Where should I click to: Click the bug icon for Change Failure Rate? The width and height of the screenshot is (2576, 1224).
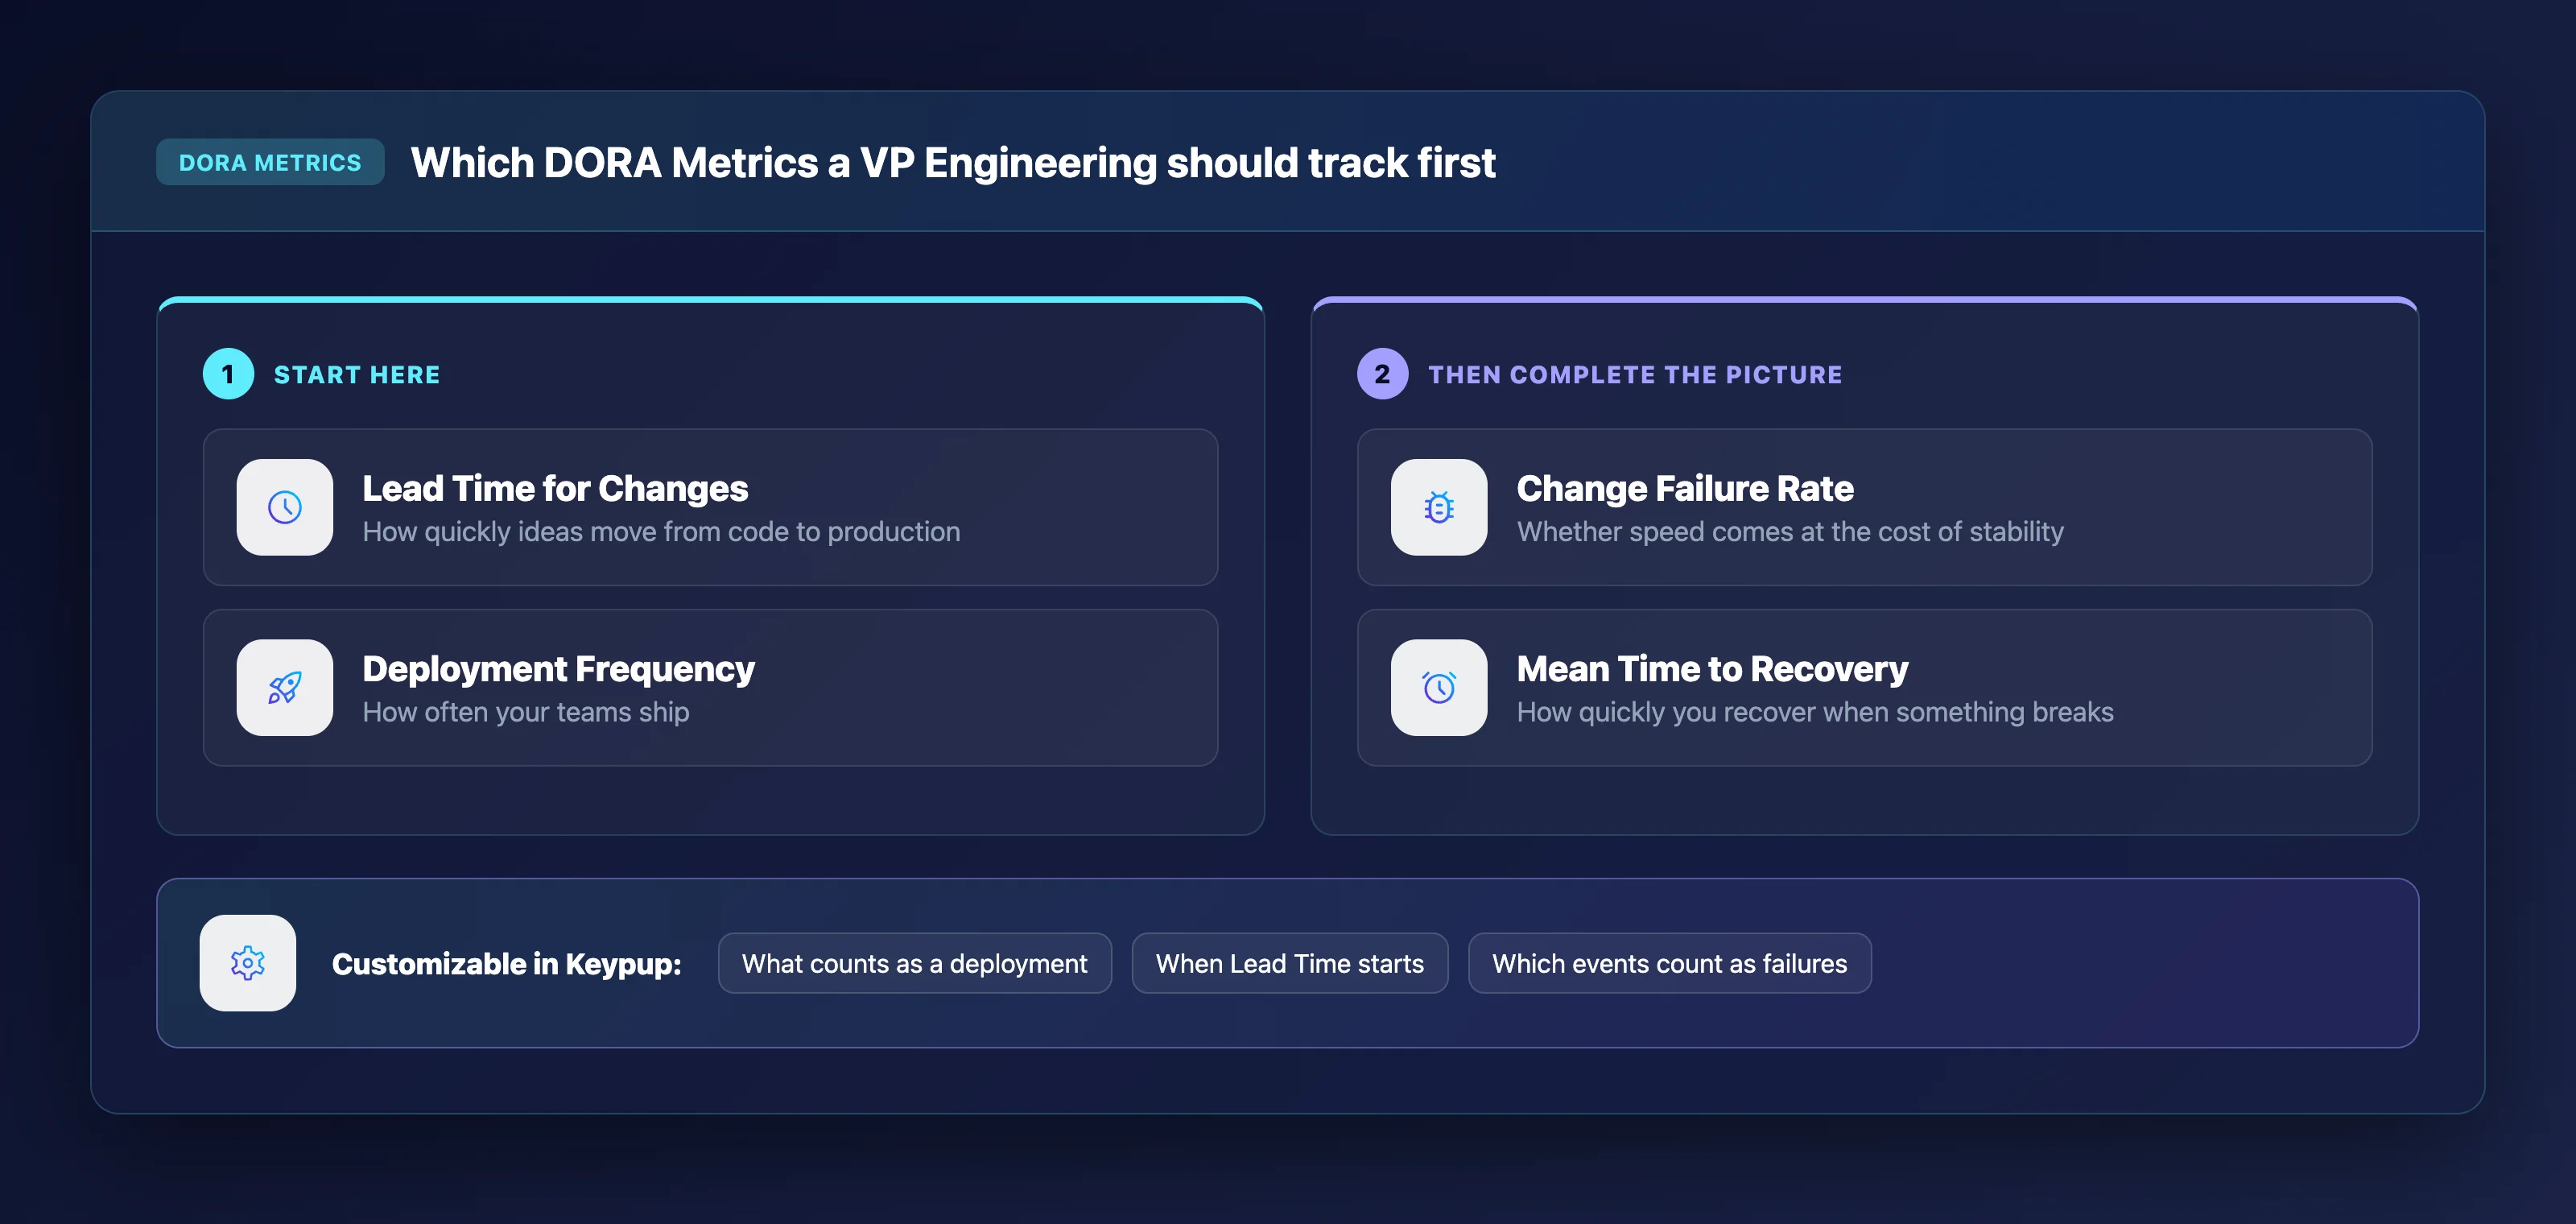pyautogui.click(x=1439, y=507)
